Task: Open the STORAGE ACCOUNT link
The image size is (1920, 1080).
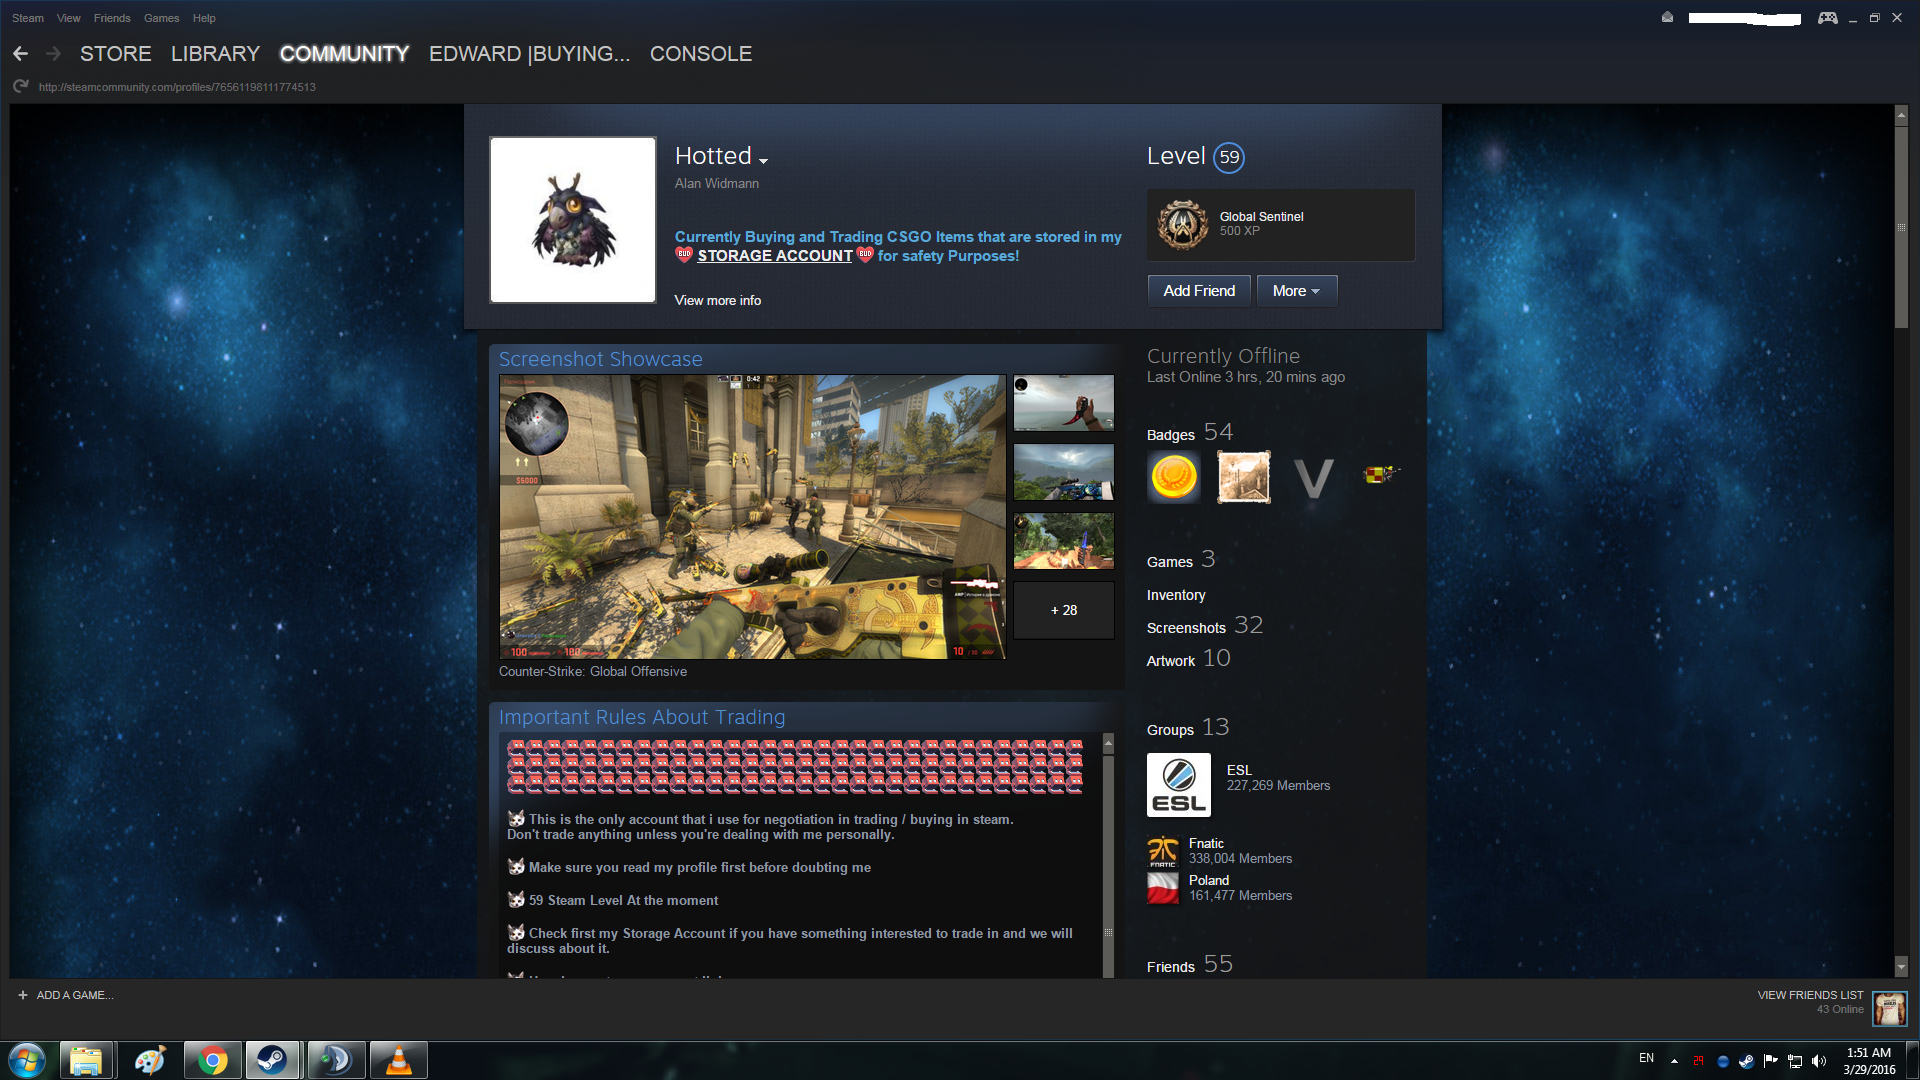Action: pyautogui.click(x=774, y=256)
